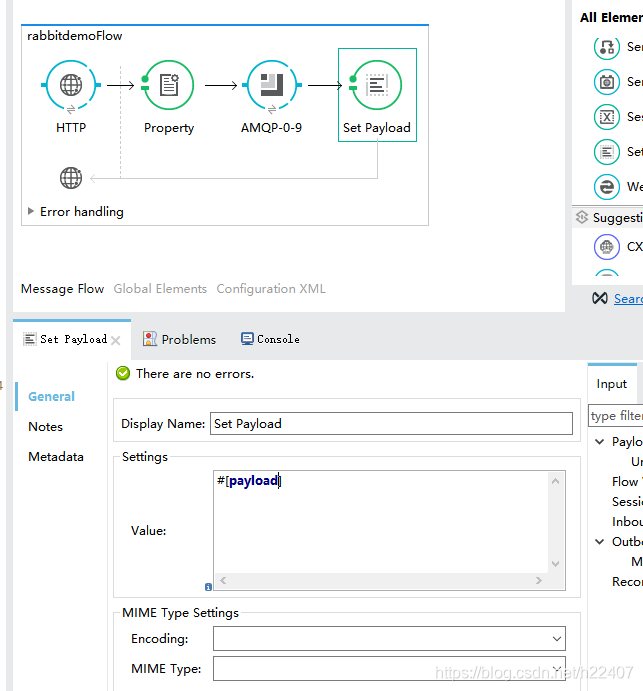643x691 pixels.
Task: Click the Search in Exchange link
Action: pyautogui.click(x=628, y=298)
